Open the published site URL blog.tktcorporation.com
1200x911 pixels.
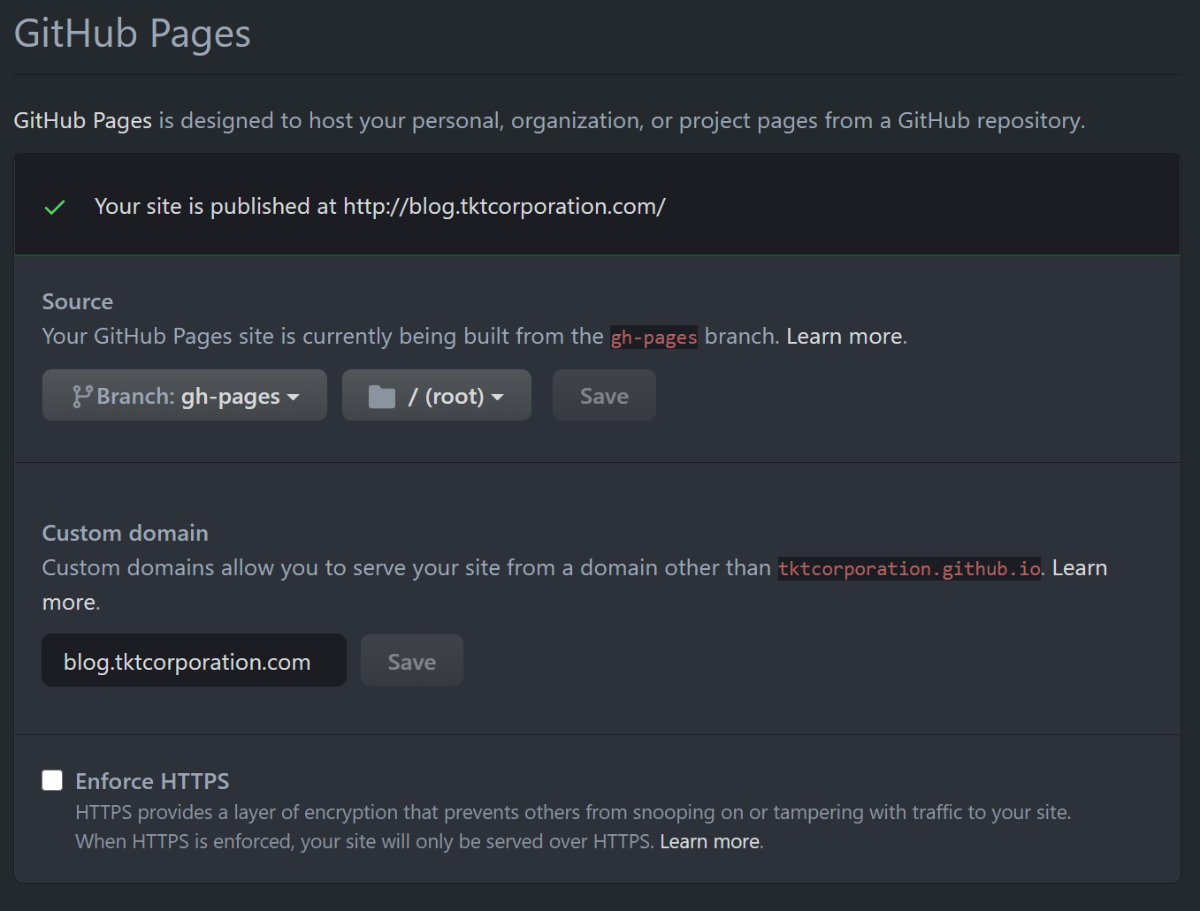(504, 206)
